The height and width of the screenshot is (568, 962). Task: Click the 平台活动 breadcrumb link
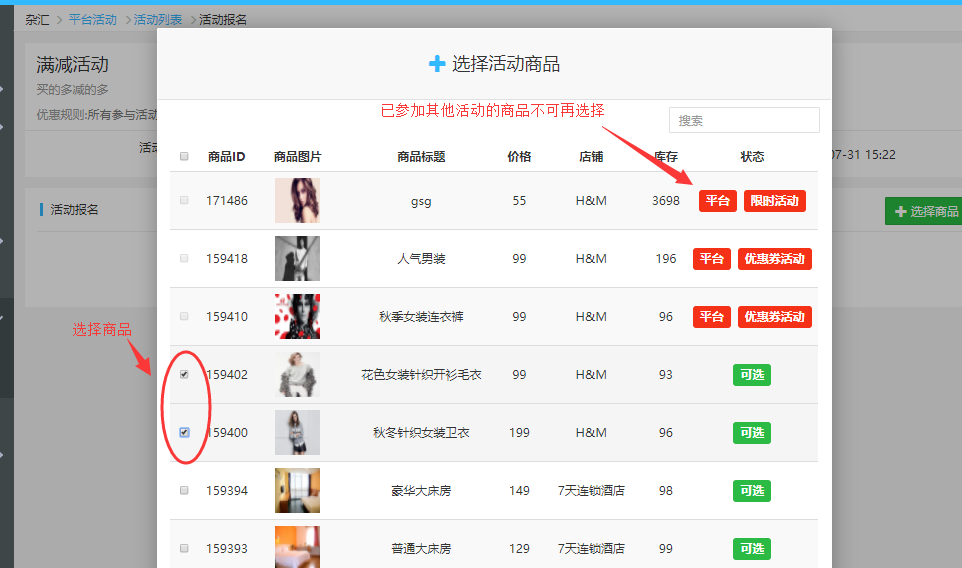[92, 19]
